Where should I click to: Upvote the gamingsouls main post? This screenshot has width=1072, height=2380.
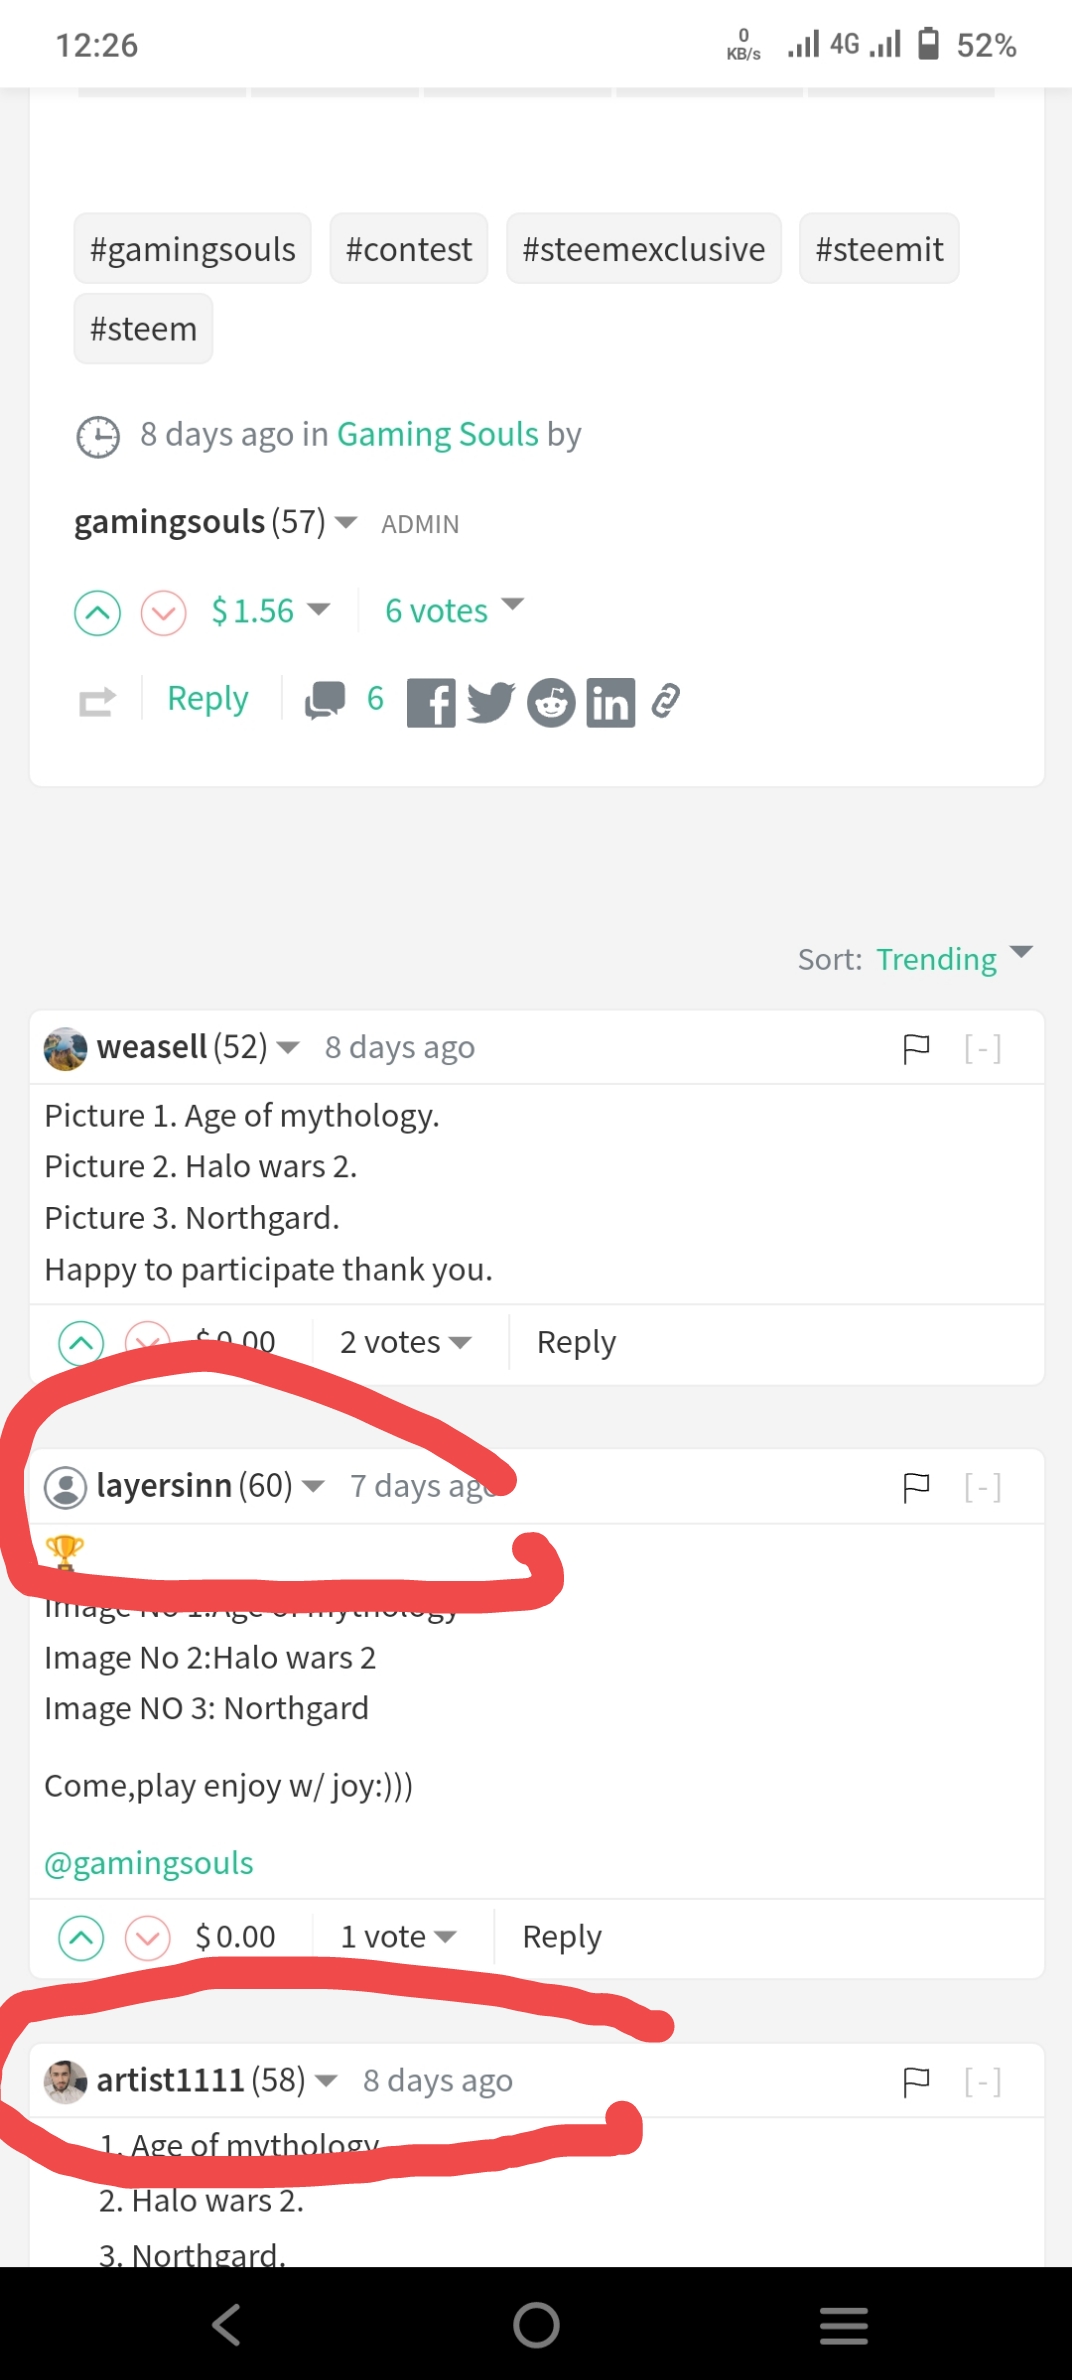(97, 613)
